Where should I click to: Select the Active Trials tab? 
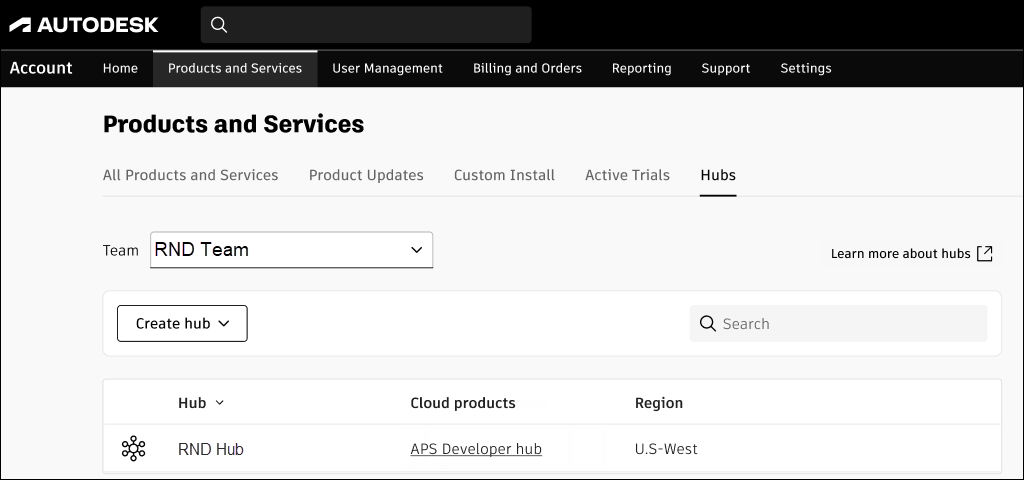point(627,175)
